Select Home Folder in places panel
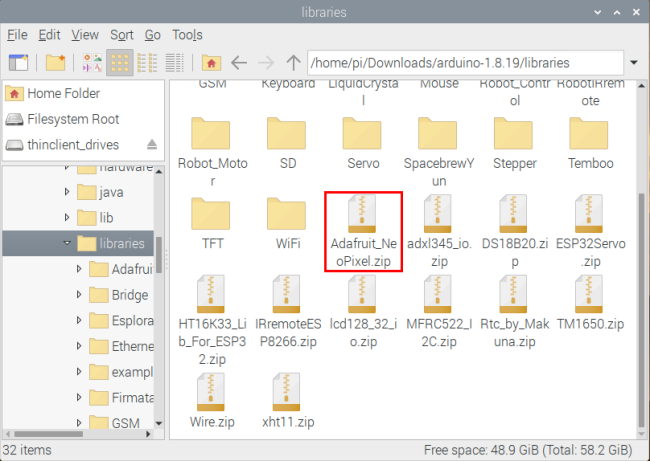 (x=83, y=93)
